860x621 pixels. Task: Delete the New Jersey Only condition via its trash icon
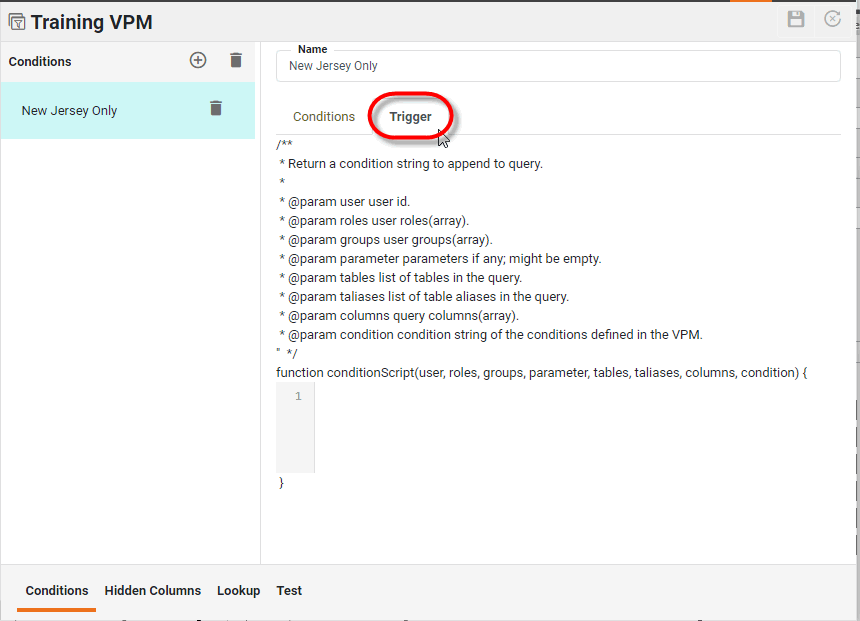click(216, 109)
